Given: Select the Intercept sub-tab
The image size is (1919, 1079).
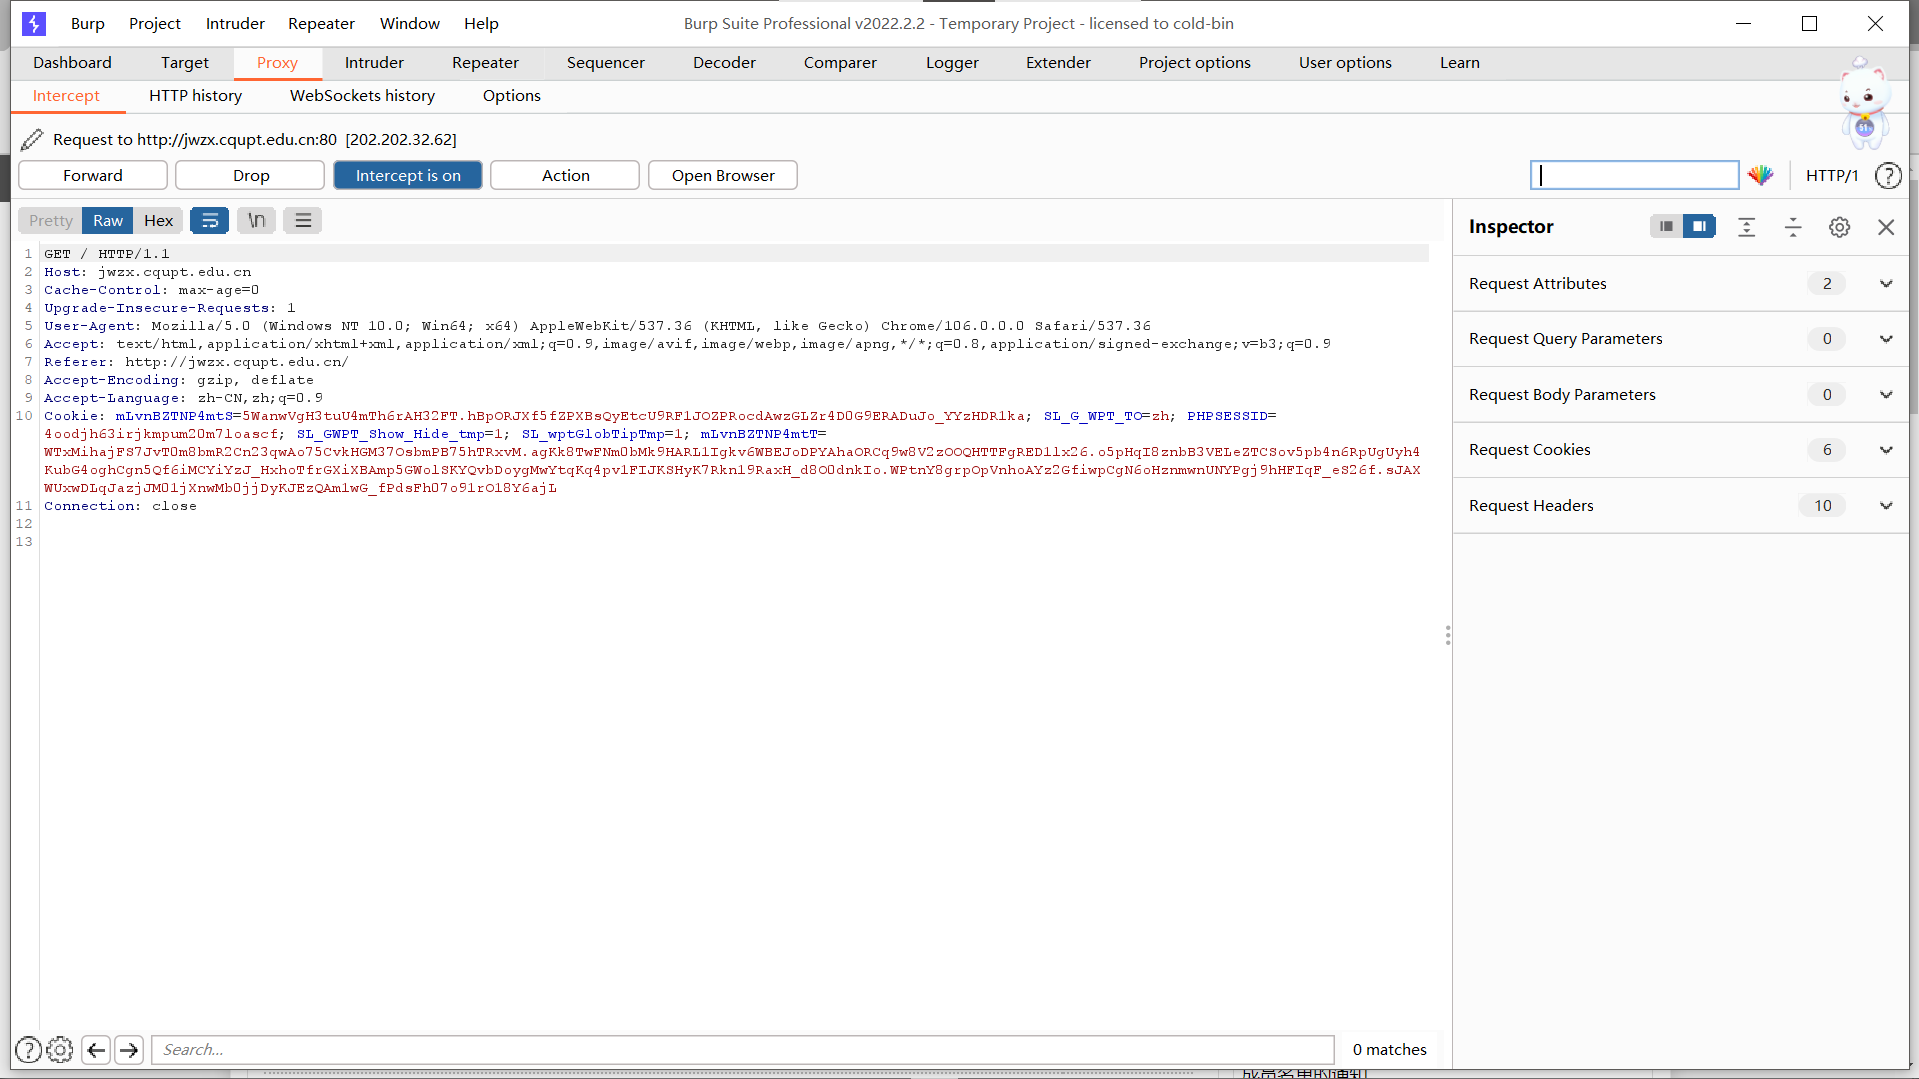Looking at the screenshot, I should click(x=66, y=95).
